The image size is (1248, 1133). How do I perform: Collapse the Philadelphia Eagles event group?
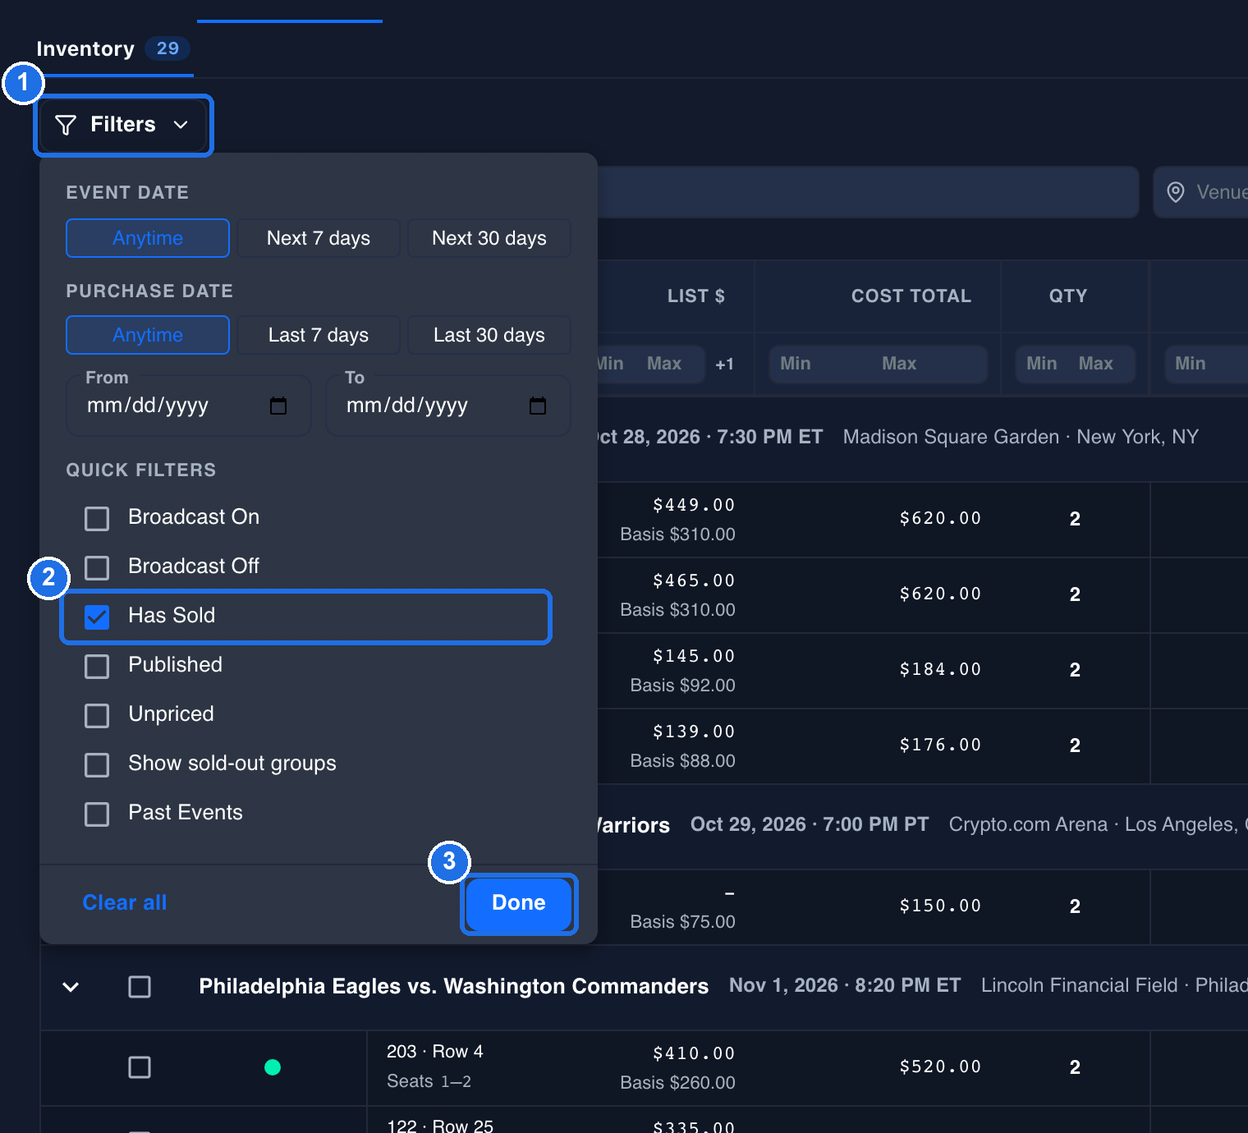tap(71, 987)
